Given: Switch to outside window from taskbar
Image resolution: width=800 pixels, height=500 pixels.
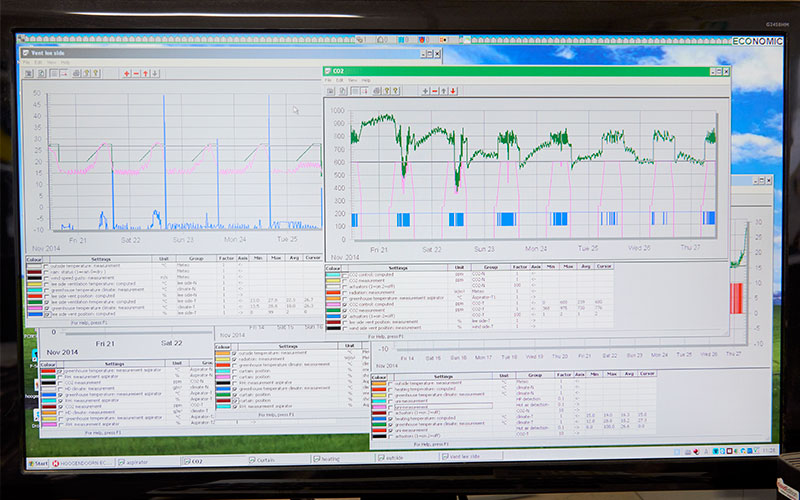Looking at the screenshot, I should (408, 458).
